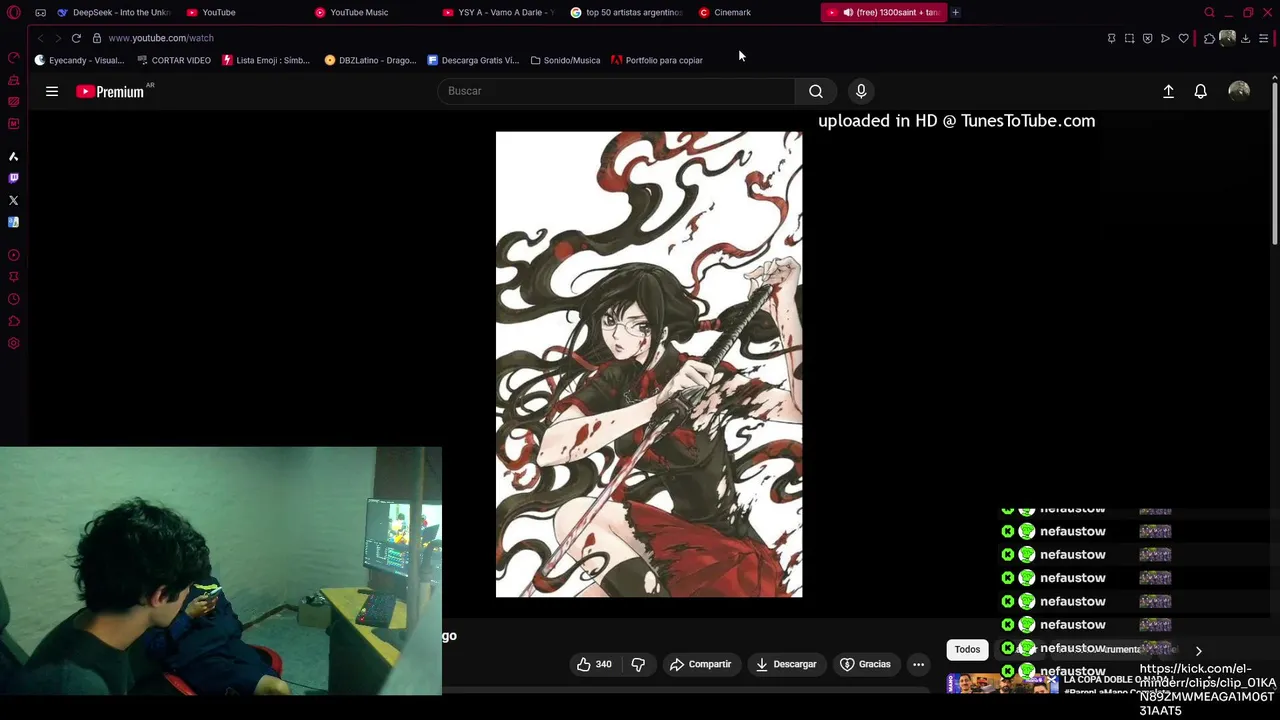Open the Descarga Gratis bookmark

[473, 60]
